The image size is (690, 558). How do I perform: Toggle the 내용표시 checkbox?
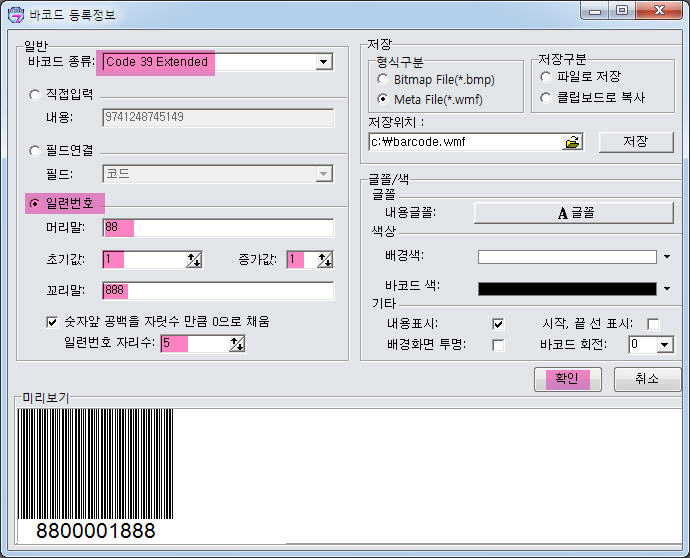point(498,324)
